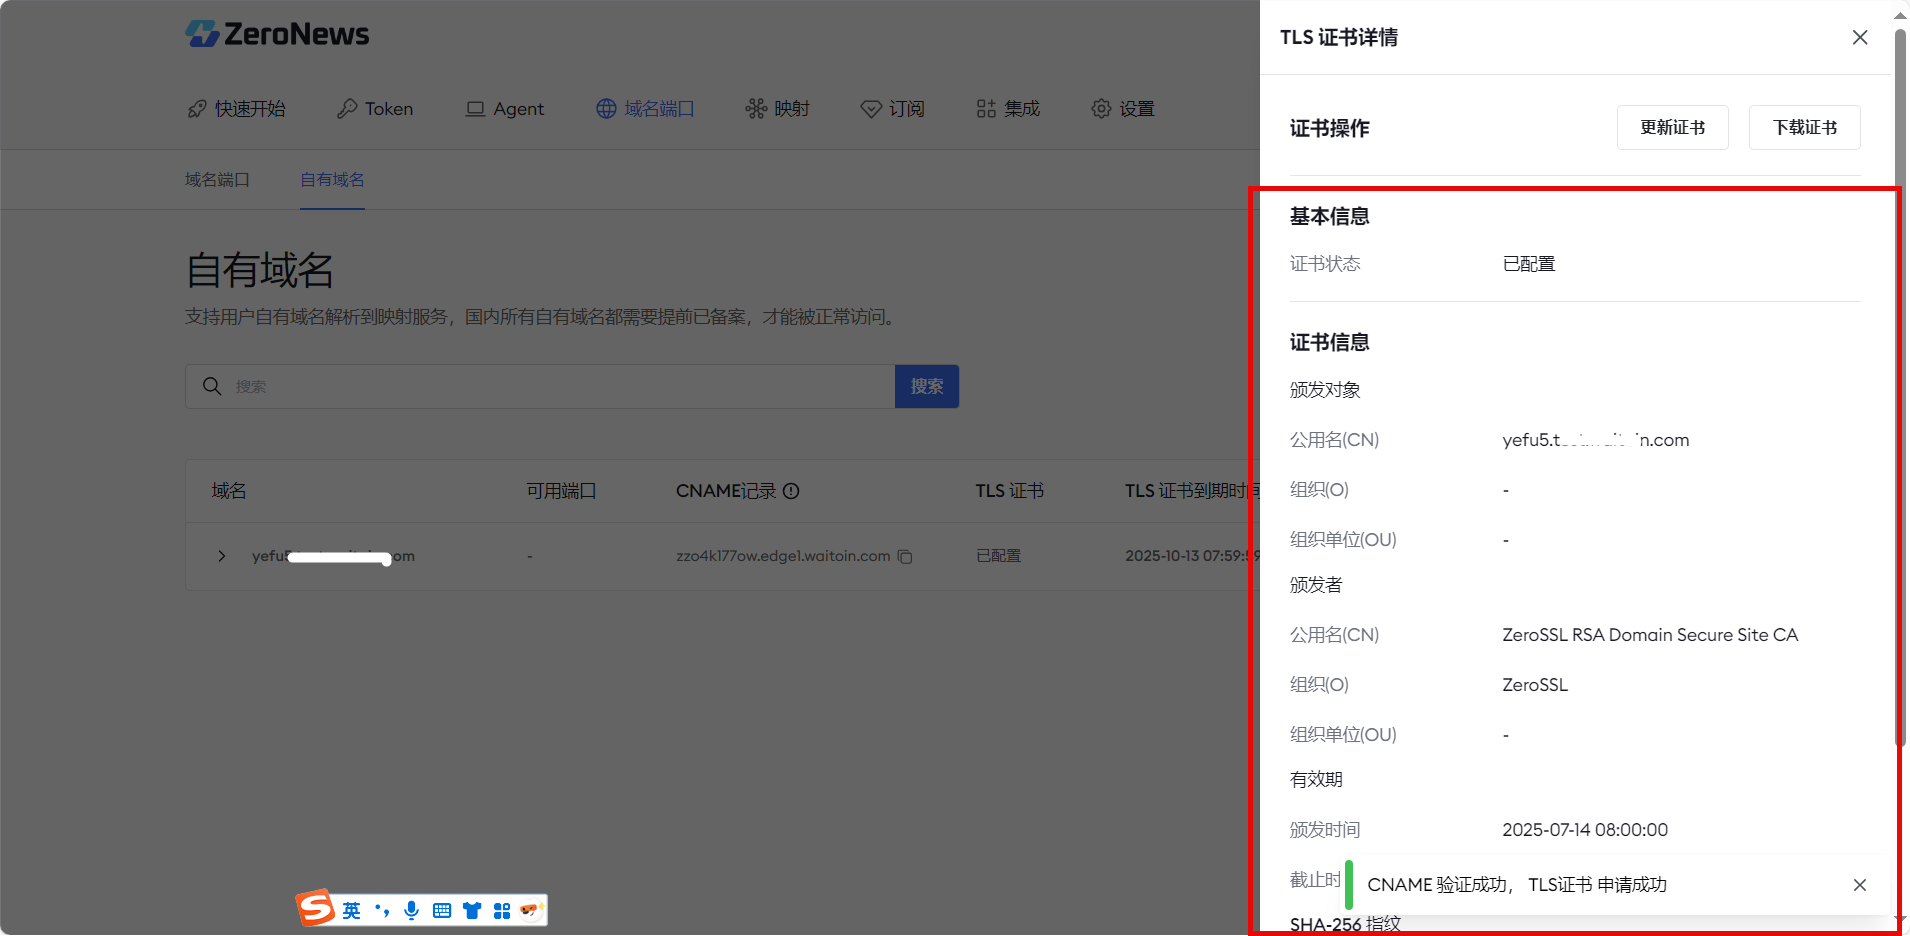This screenshot has height=936, width=1910.
Task: Go to 设置 in top navigation
Action: 1123,109
